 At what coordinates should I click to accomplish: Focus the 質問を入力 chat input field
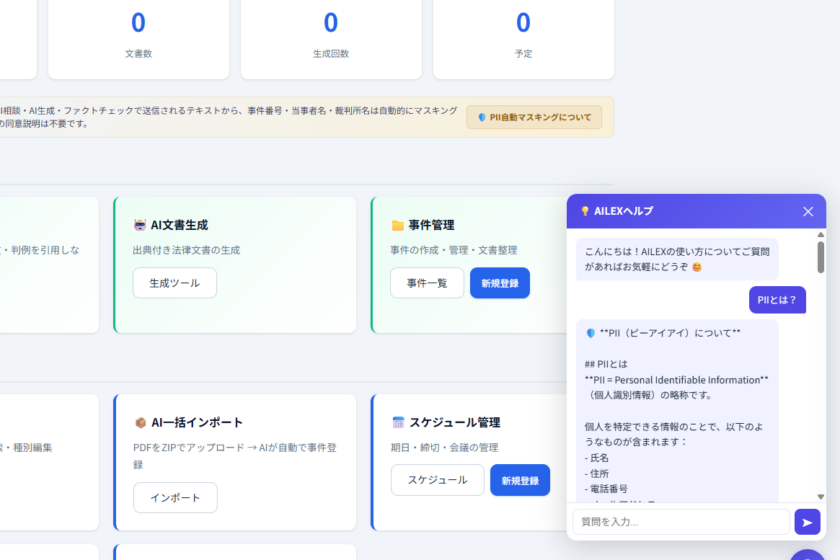680,522
